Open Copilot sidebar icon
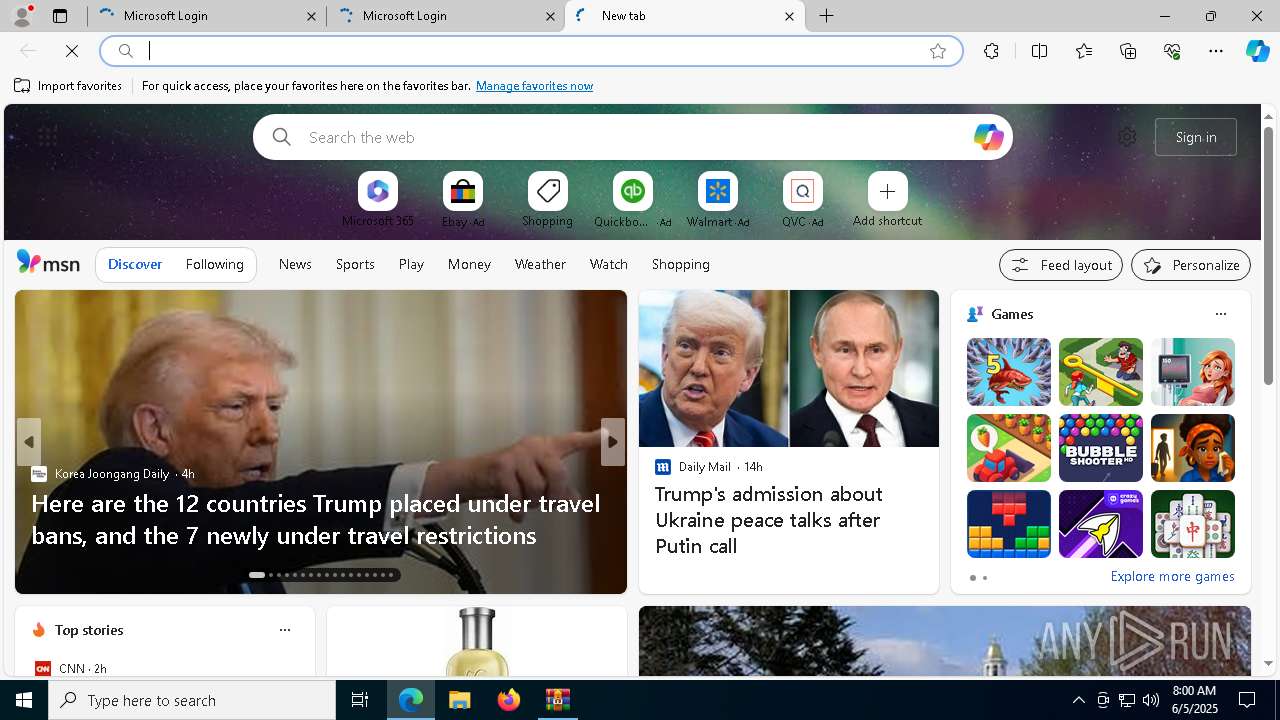Image resolution: width=1280 pixels, height=720 pixels. coord(1257,51)
